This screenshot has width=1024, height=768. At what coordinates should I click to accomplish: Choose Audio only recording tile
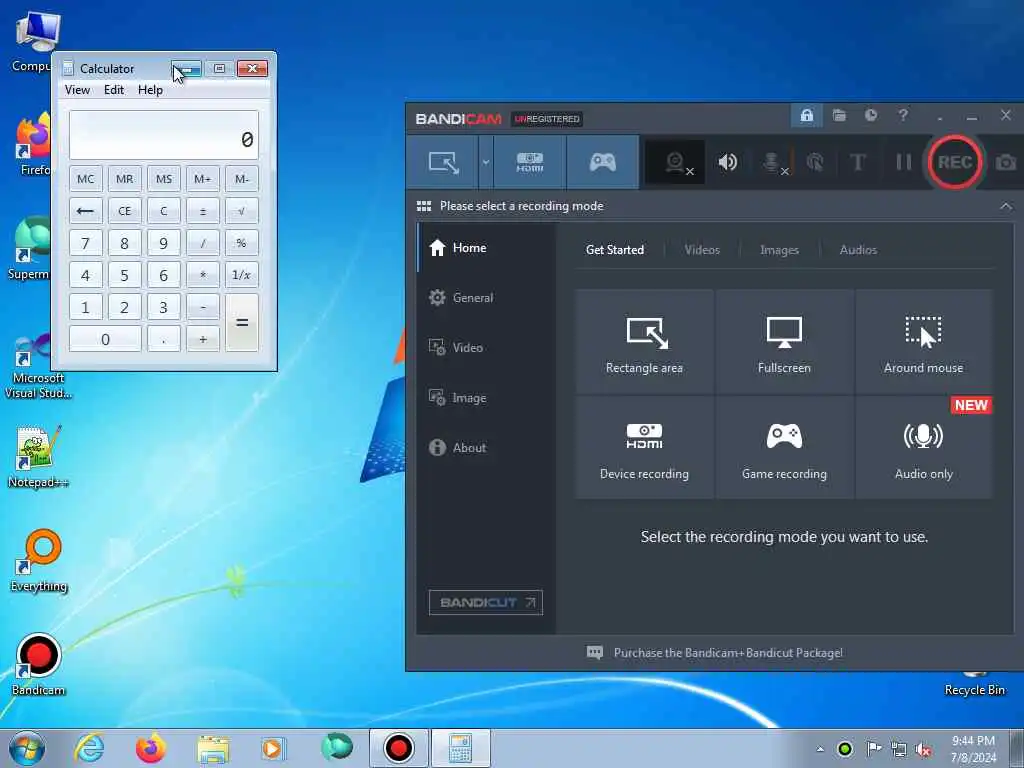coord(923,448)
